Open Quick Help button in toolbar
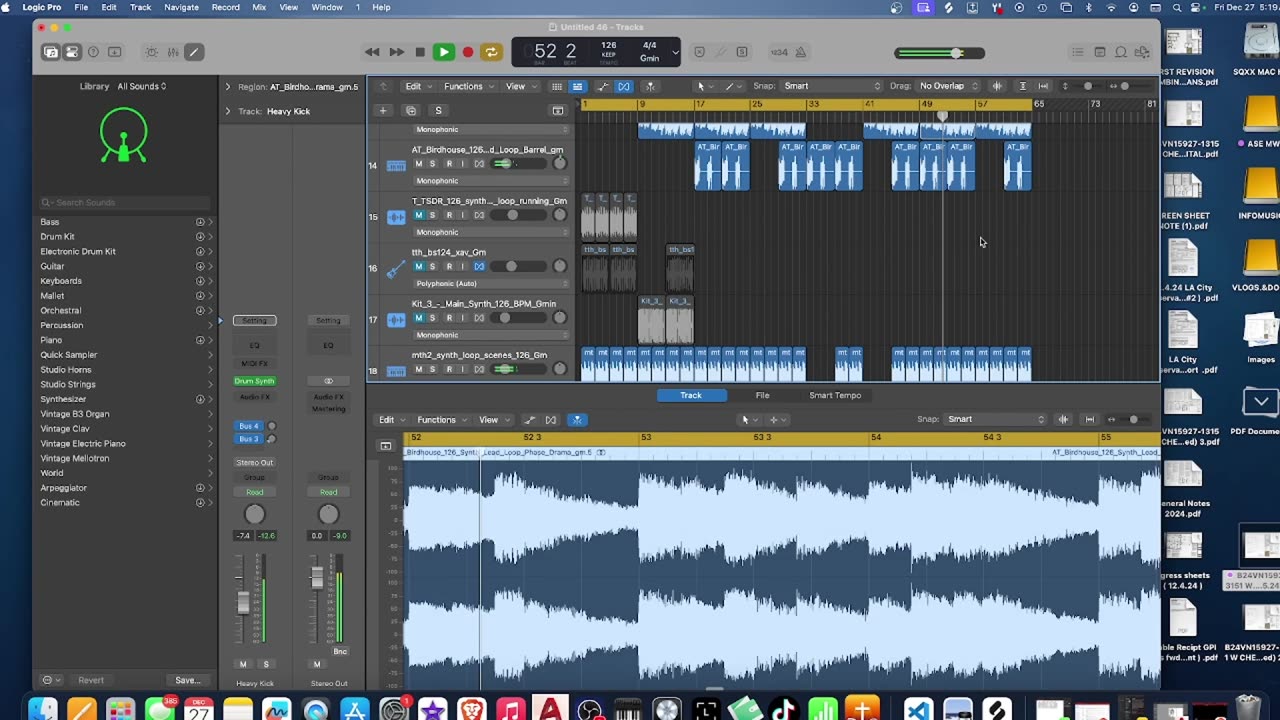The image size is (1280, 720). (94, 52)
